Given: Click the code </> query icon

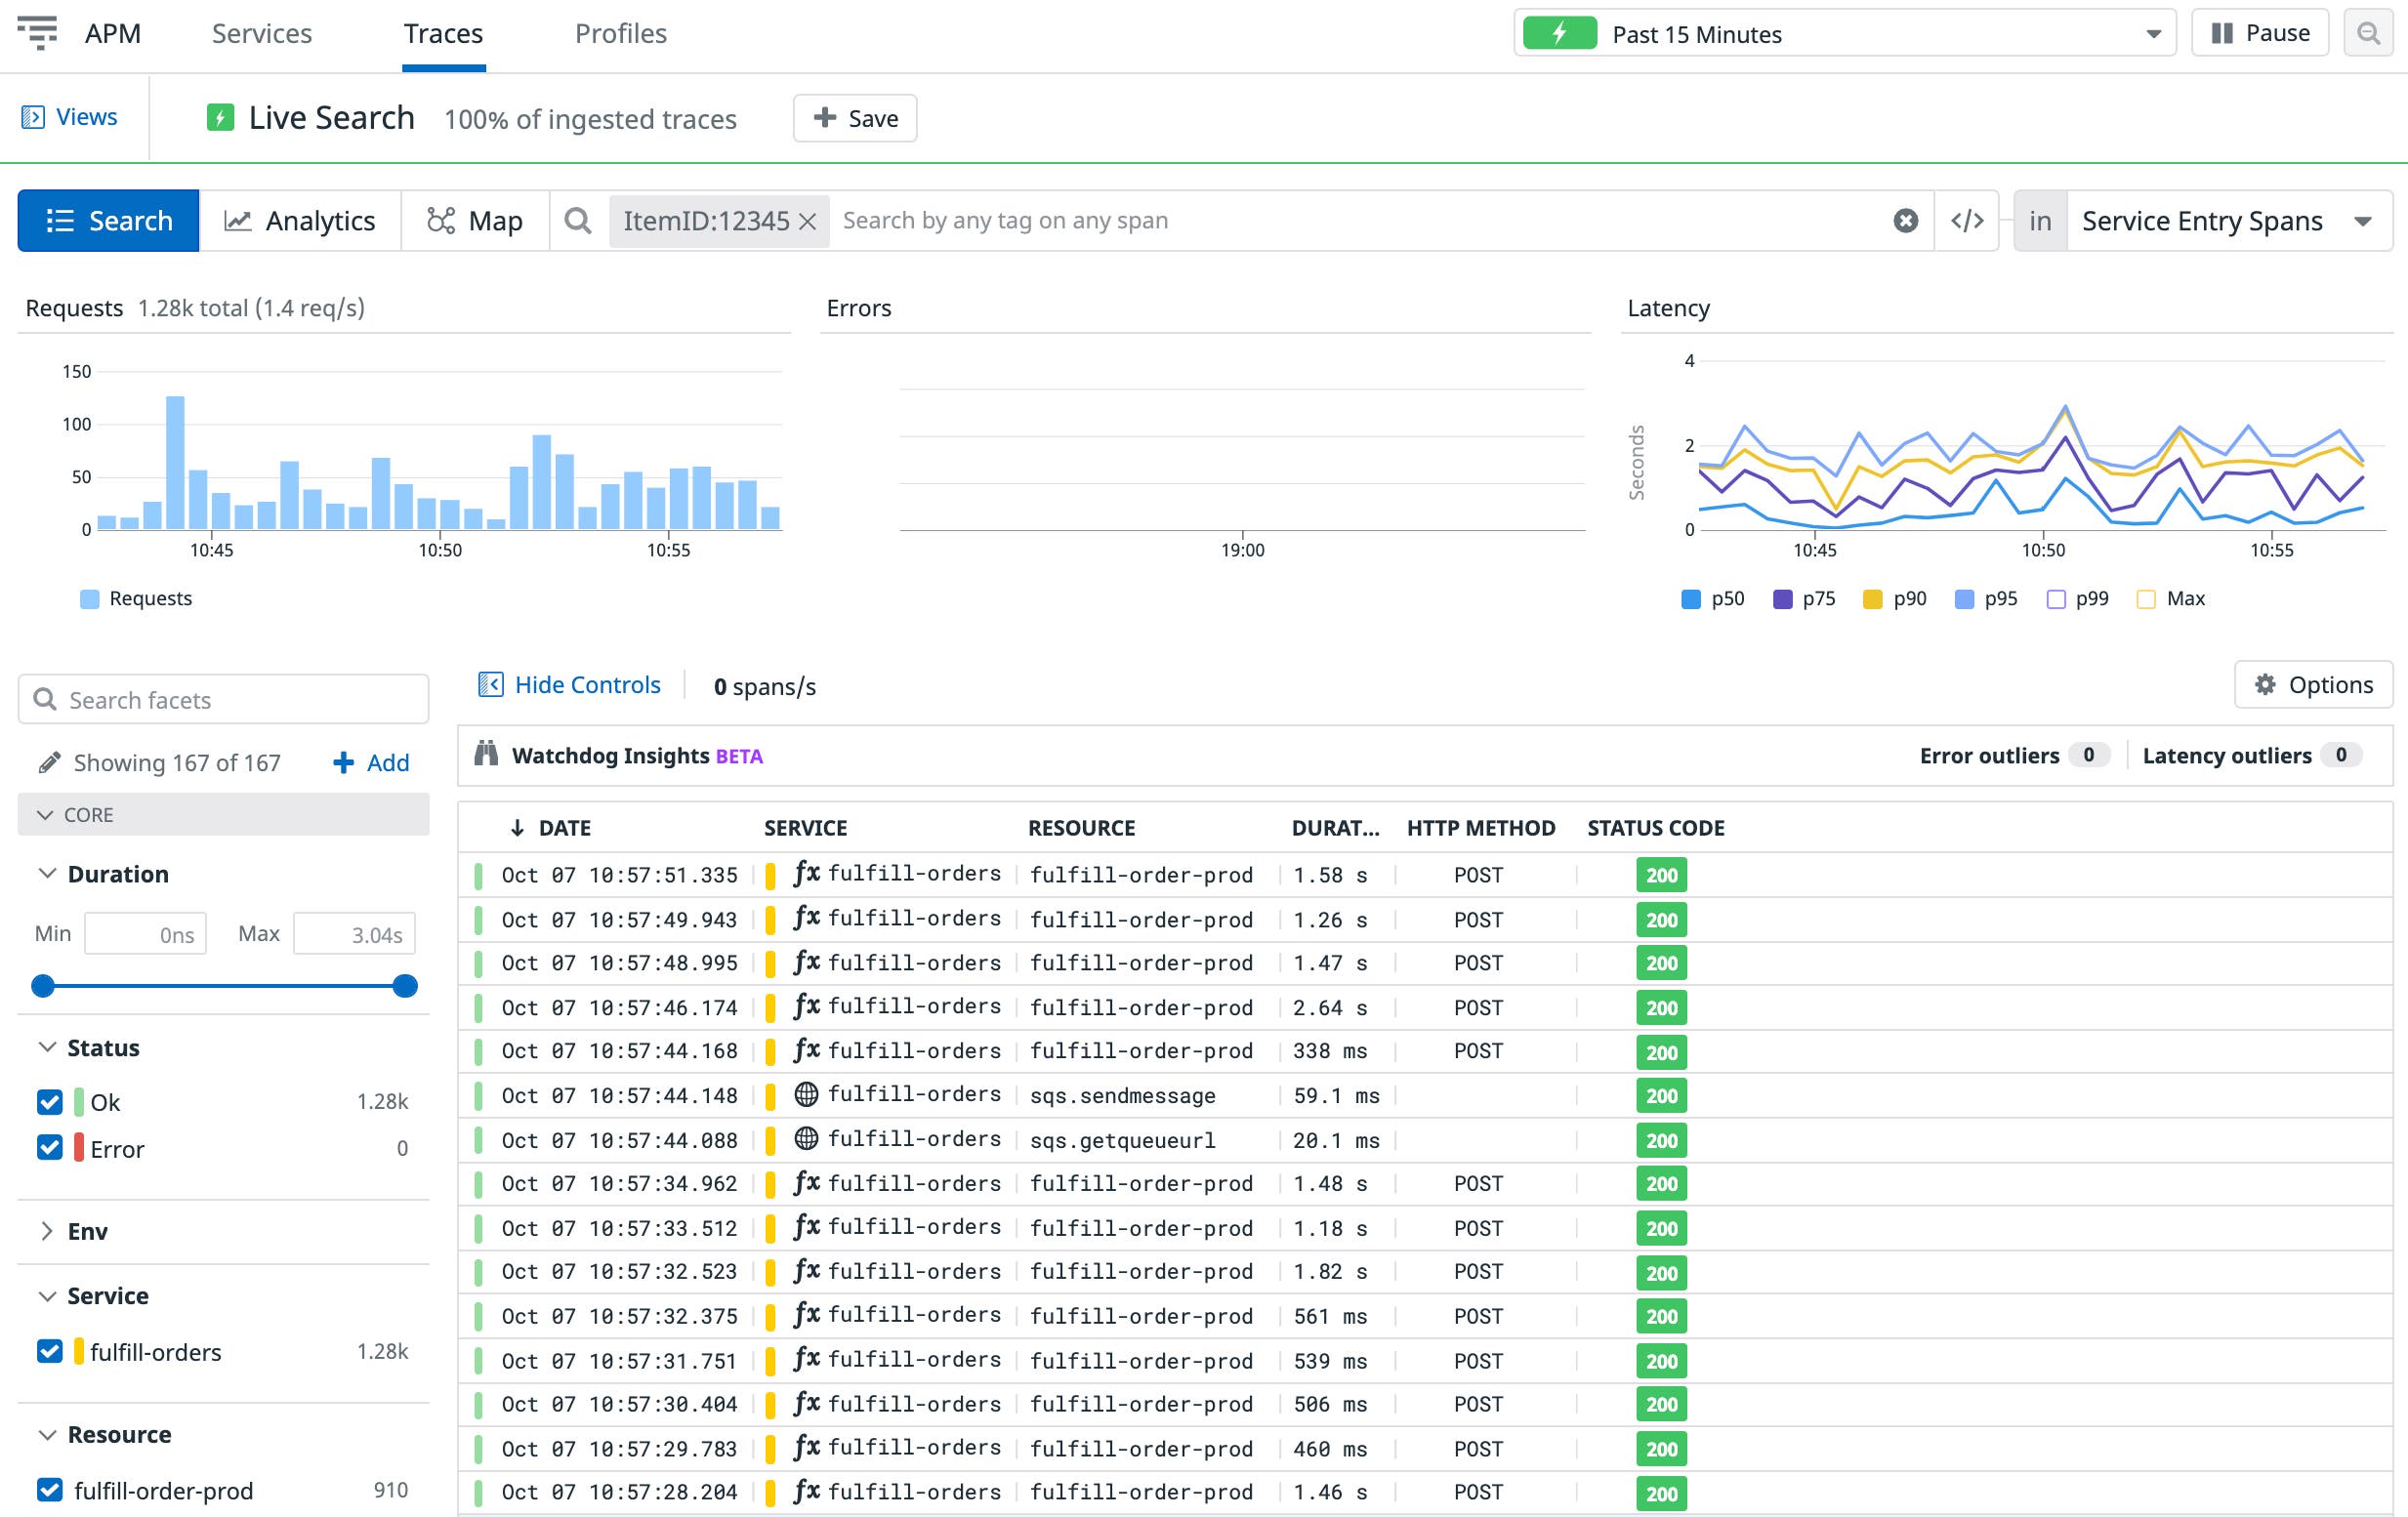Looking at the screenshot, I should tap(1966, 220).
